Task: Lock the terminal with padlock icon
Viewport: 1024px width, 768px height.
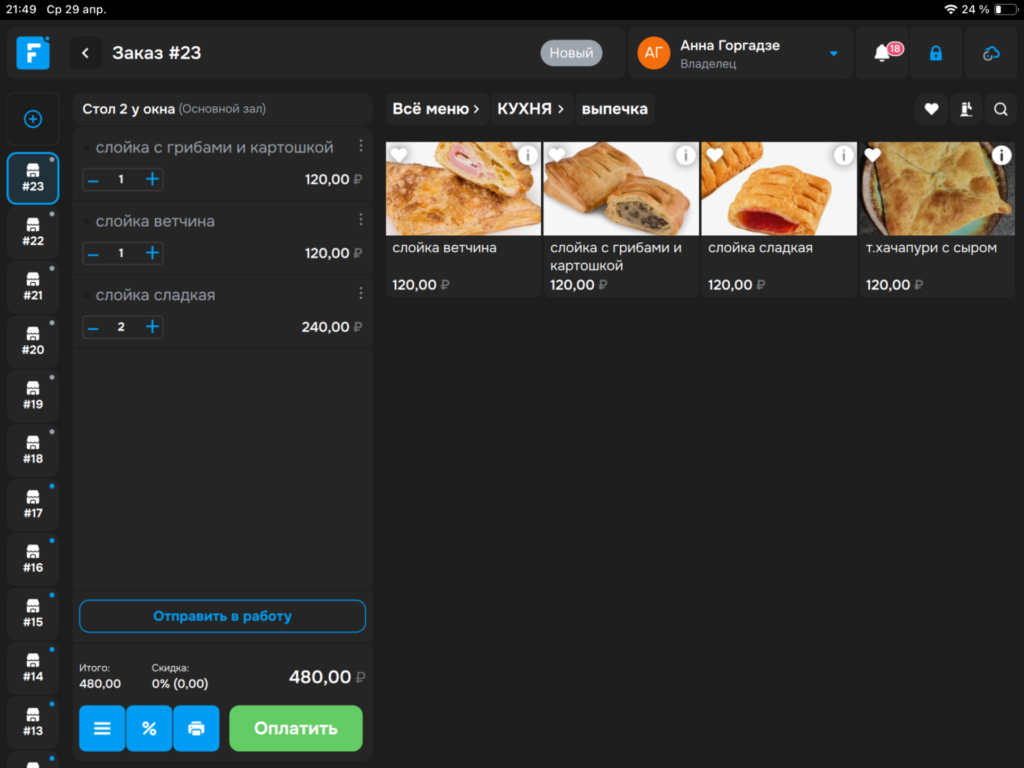Action: [936, 53]
